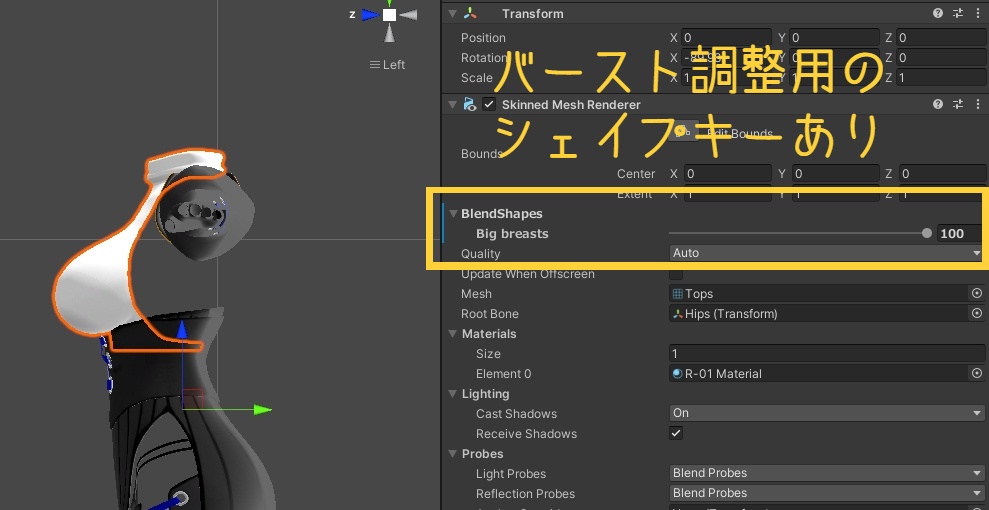Click the Skinned Mesh Renderer component icon
Image resolution: width=989 pixels, height=510 pixels.
[469, 104]
